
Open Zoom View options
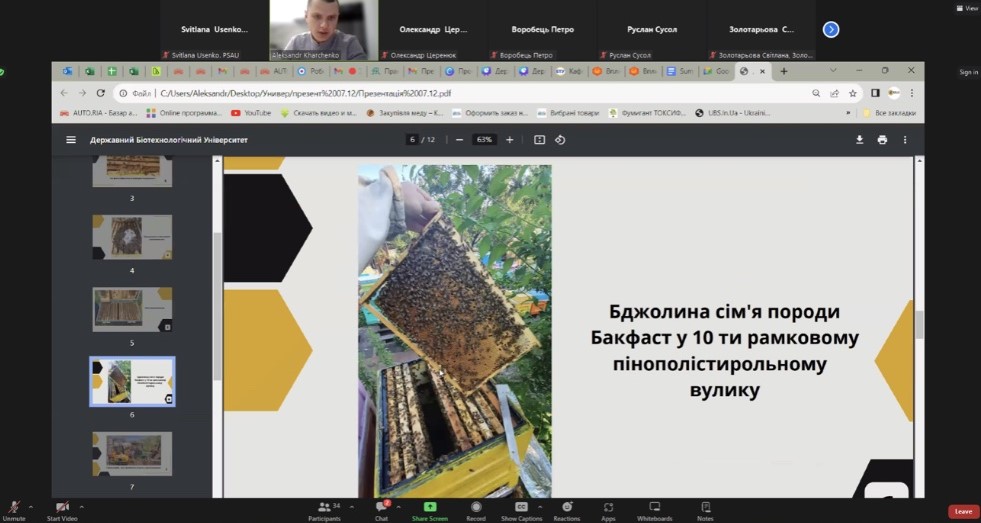coord(967,8)
